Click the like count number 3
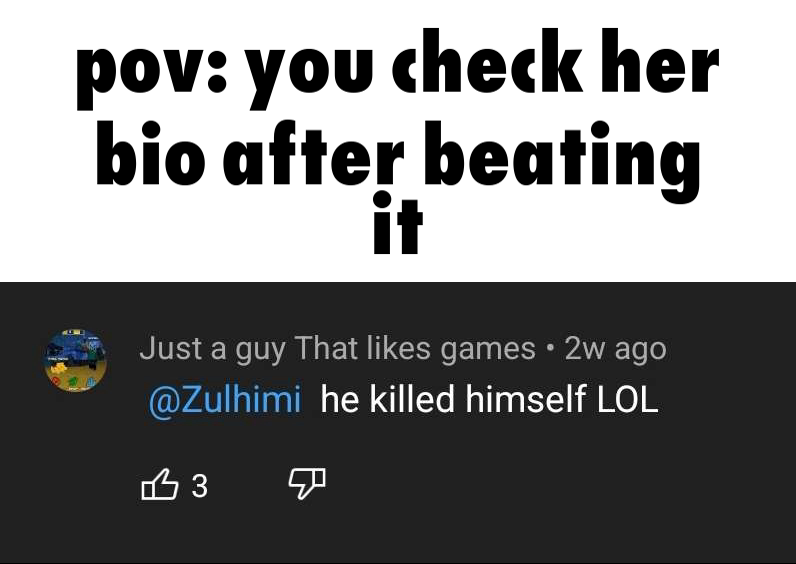This screenshot has height=564, width=796. (x=200, y=486)
